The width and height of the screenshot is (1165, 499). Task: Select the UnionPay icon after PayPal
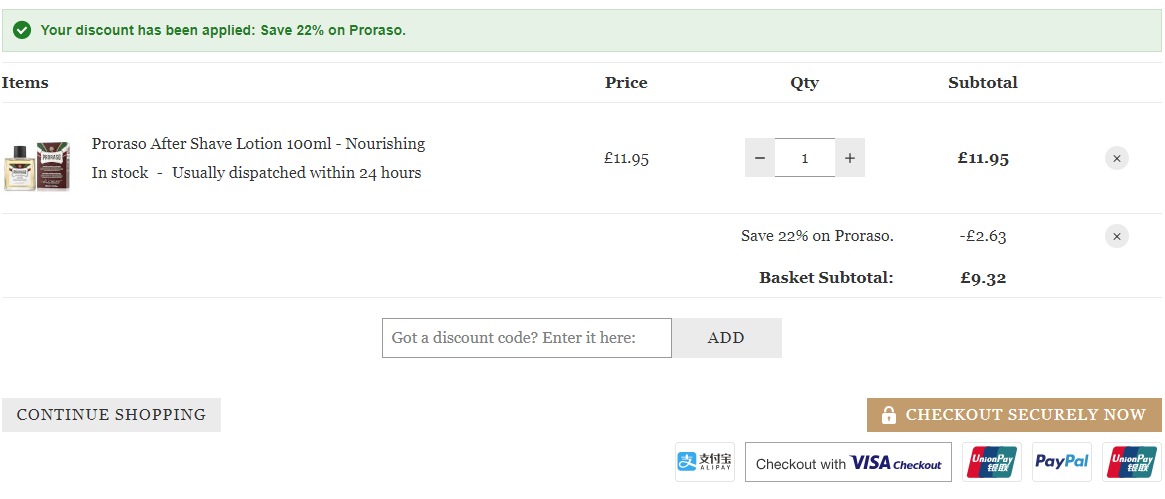click(1132, 462)
